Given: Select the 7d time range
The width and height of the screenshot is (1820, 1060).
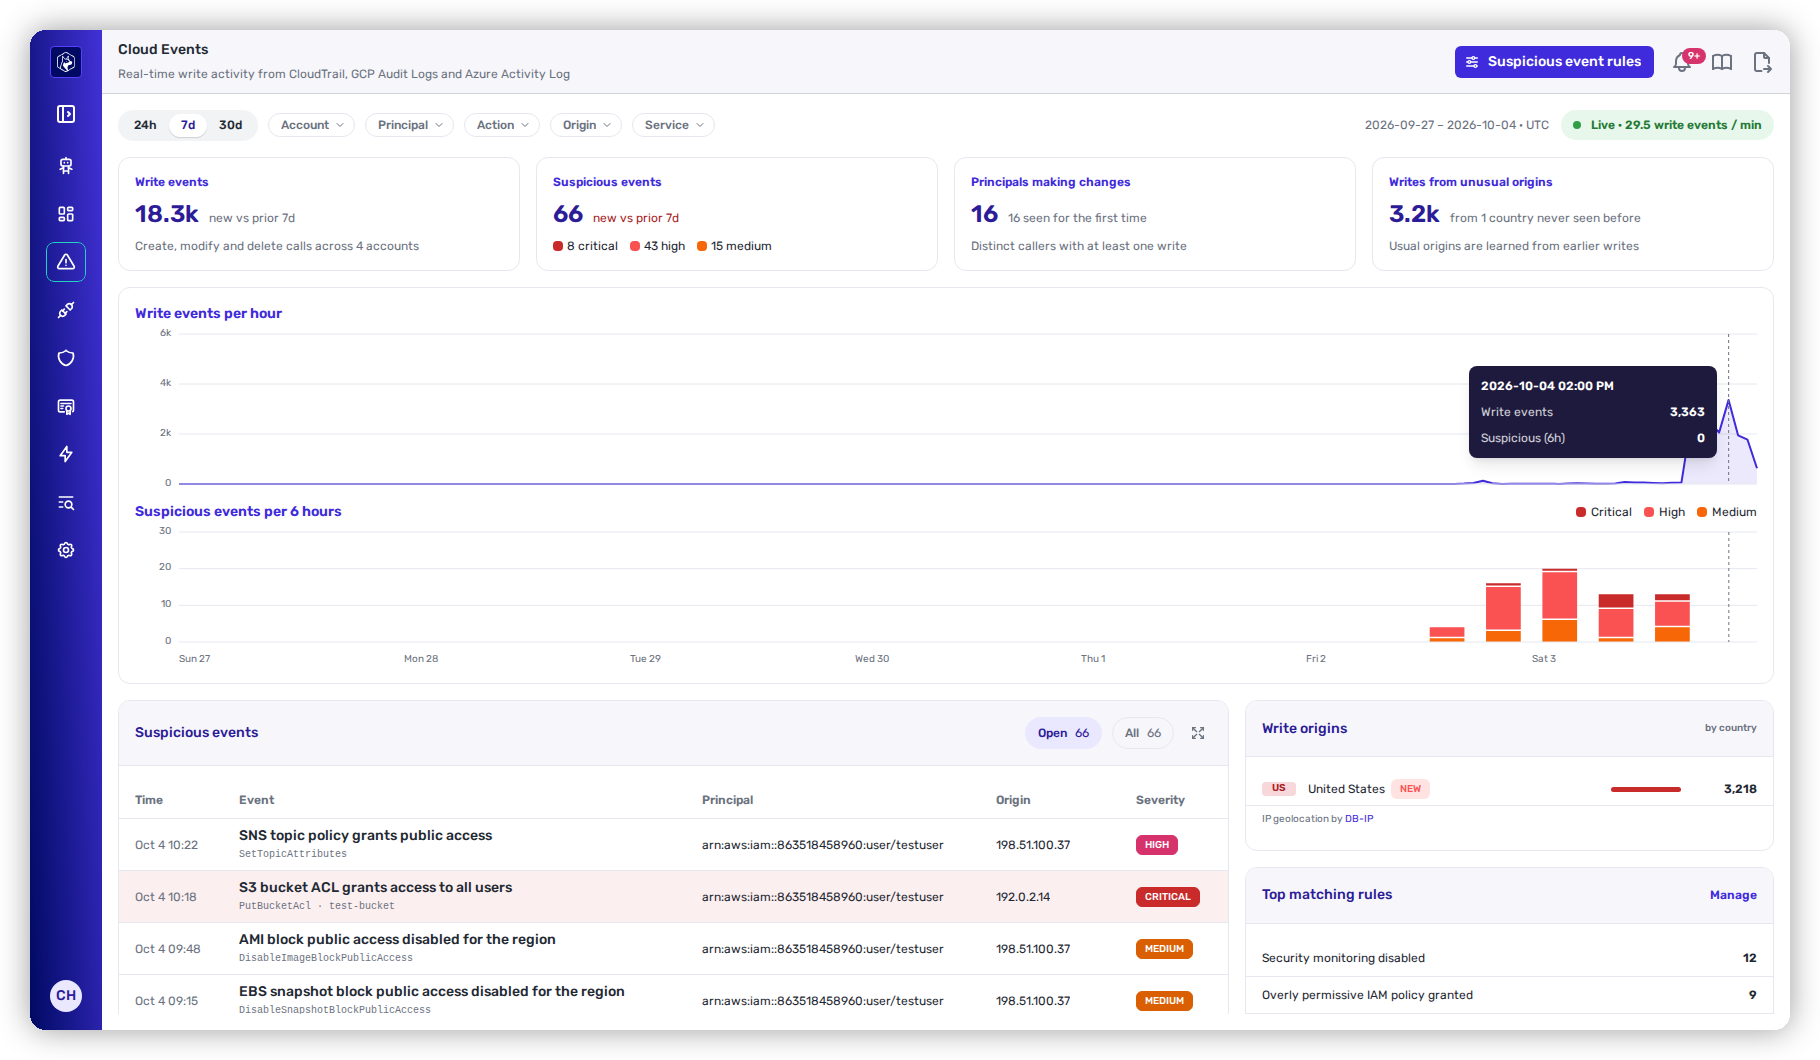Looking at the screenshot, I should tap(188, 125).
